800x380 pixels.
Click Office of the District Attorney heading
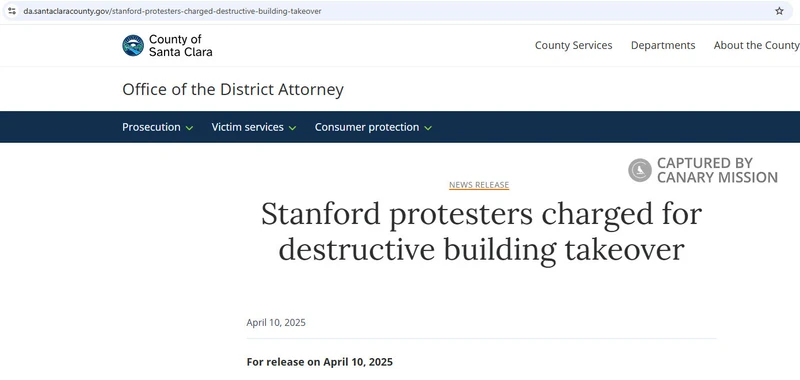(233, 90)
